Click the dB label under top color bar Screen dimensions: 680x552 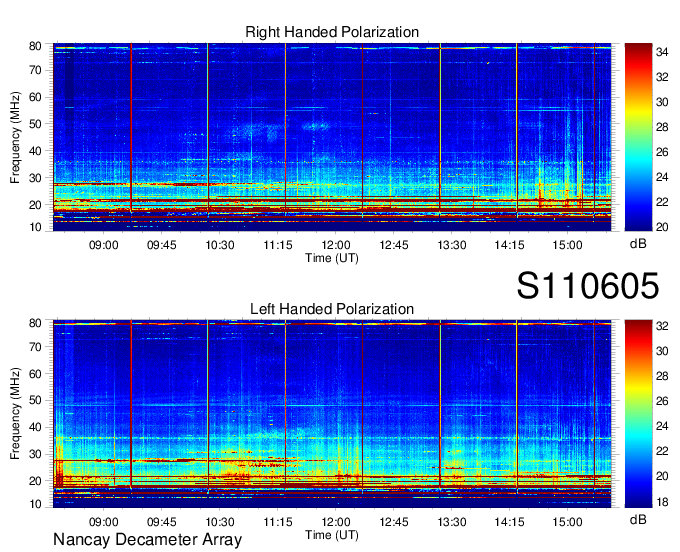point(638,244)
